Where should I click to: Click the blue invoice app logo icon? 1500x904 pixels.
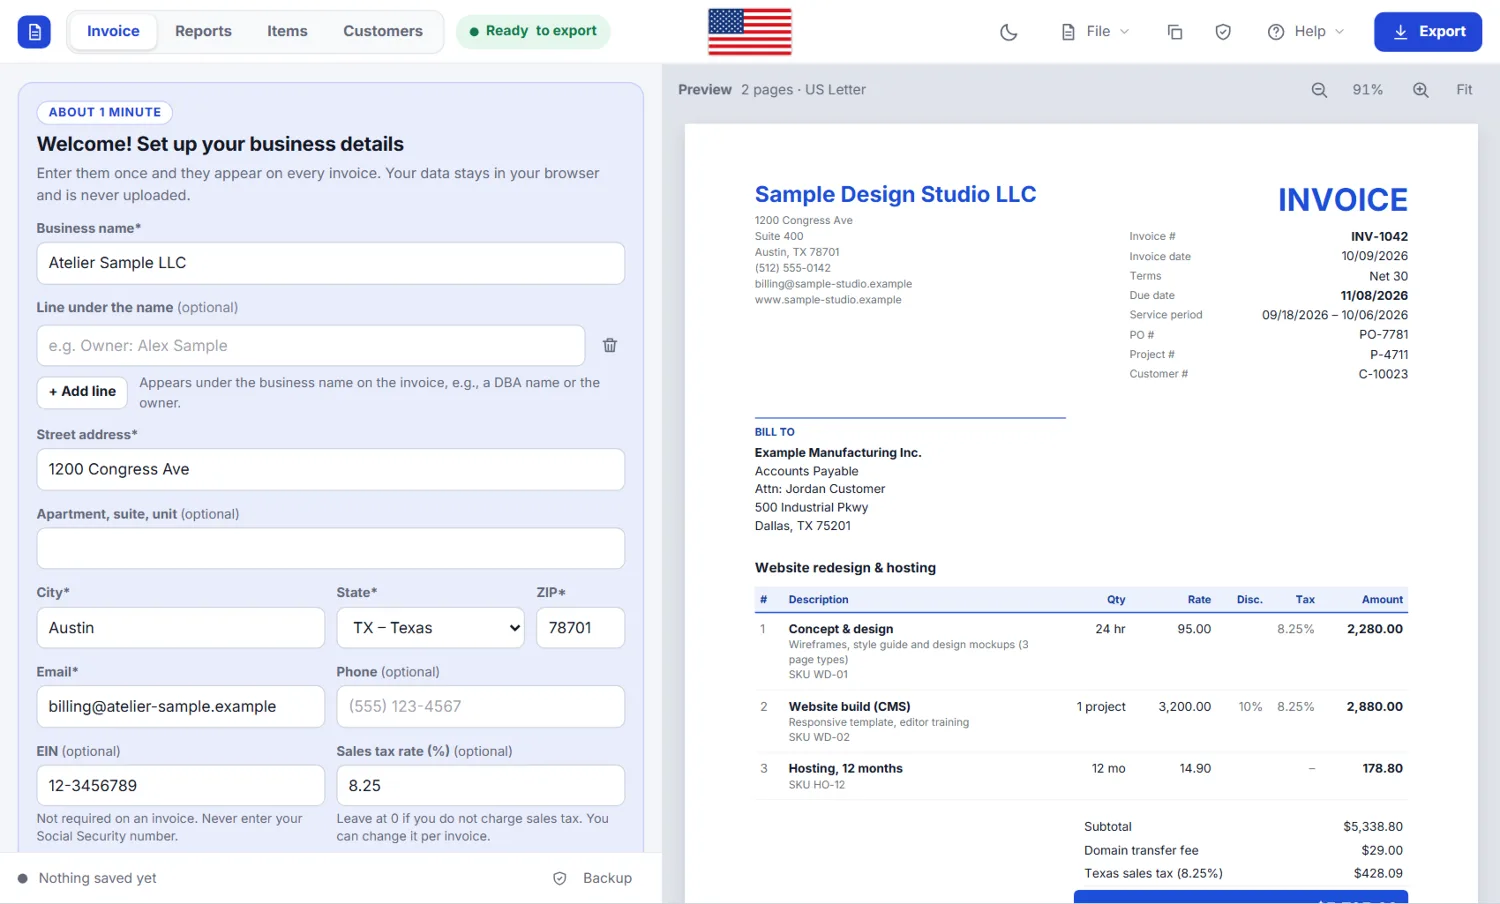[x=34, y=32]
